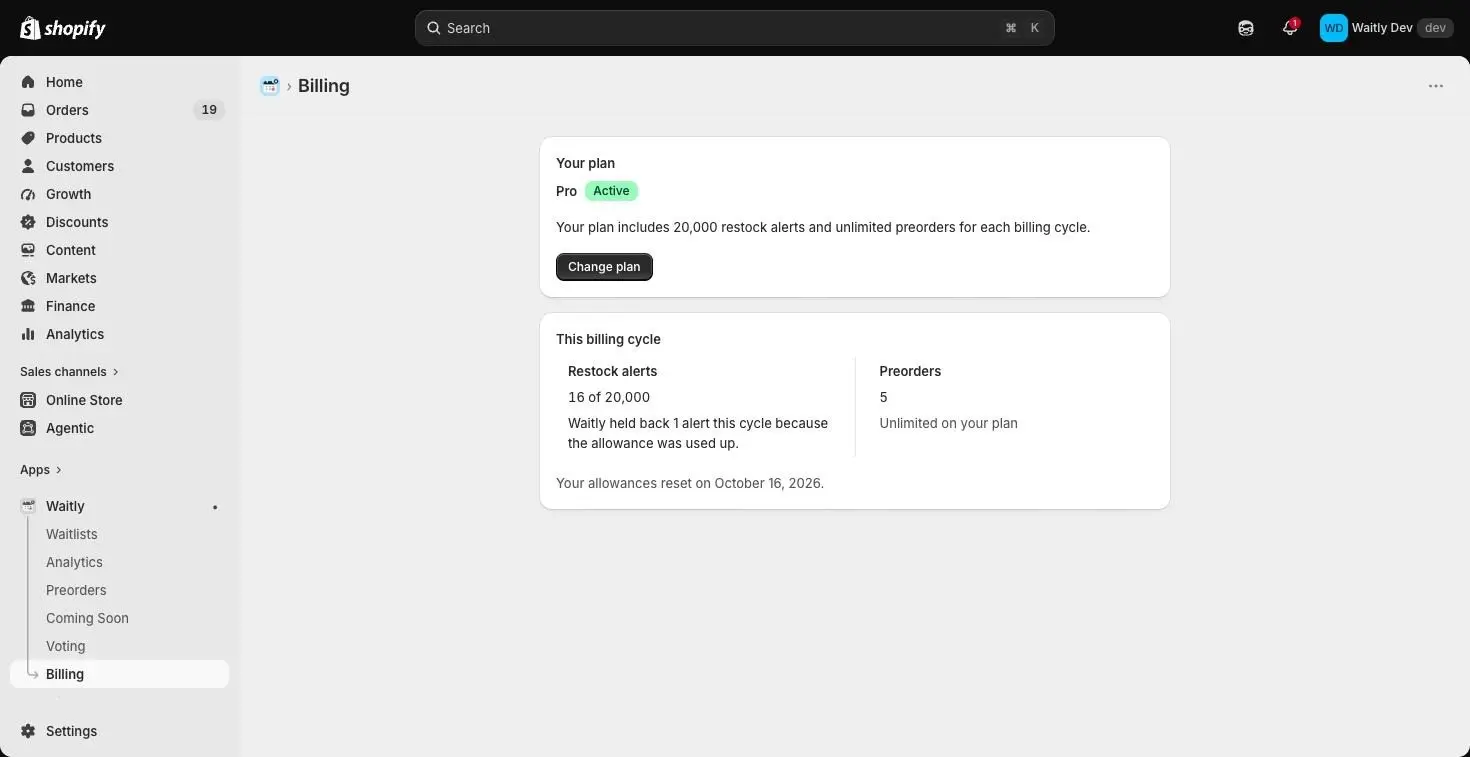Open the Waitly Dev account menu
The image size is (1470, 757).
[1386, 28]
